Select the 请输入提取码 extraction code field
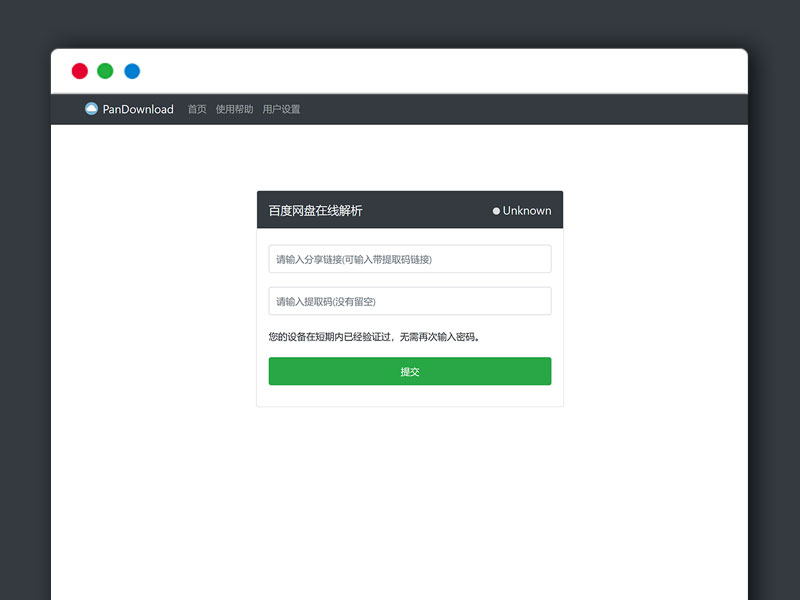The width and height of the screenshot is (800, 600). tap(410, 300)
